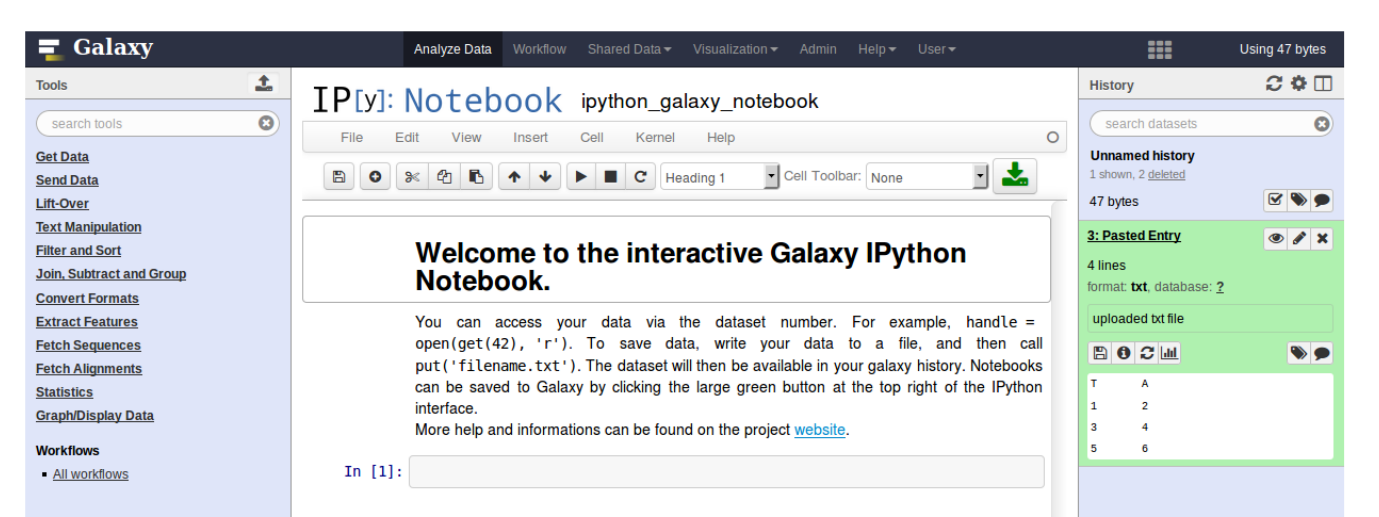The height and width of the screenshot is (517, 1379).
Task: Click the kernel status indicator circle
Action: (x=1052, y=138)
